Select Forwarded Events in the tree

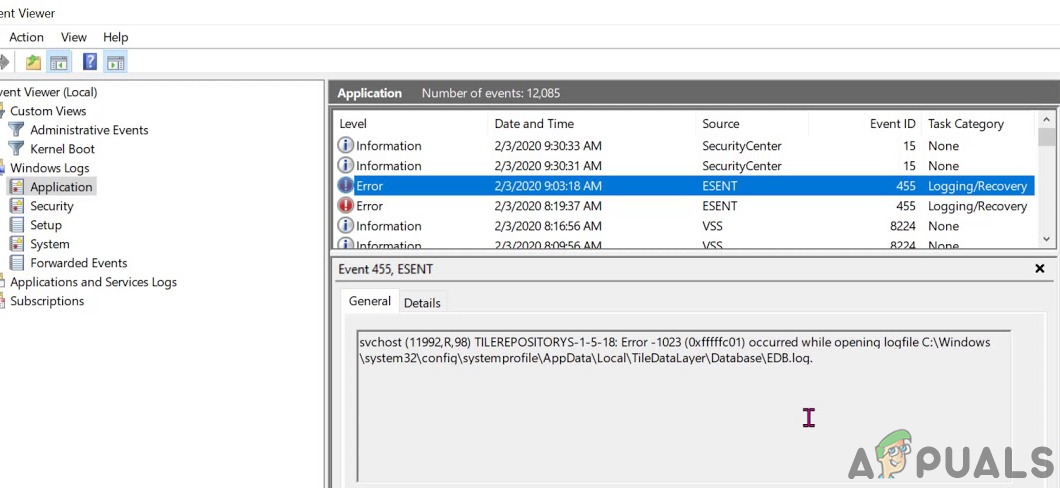click(x=78, y=263)
